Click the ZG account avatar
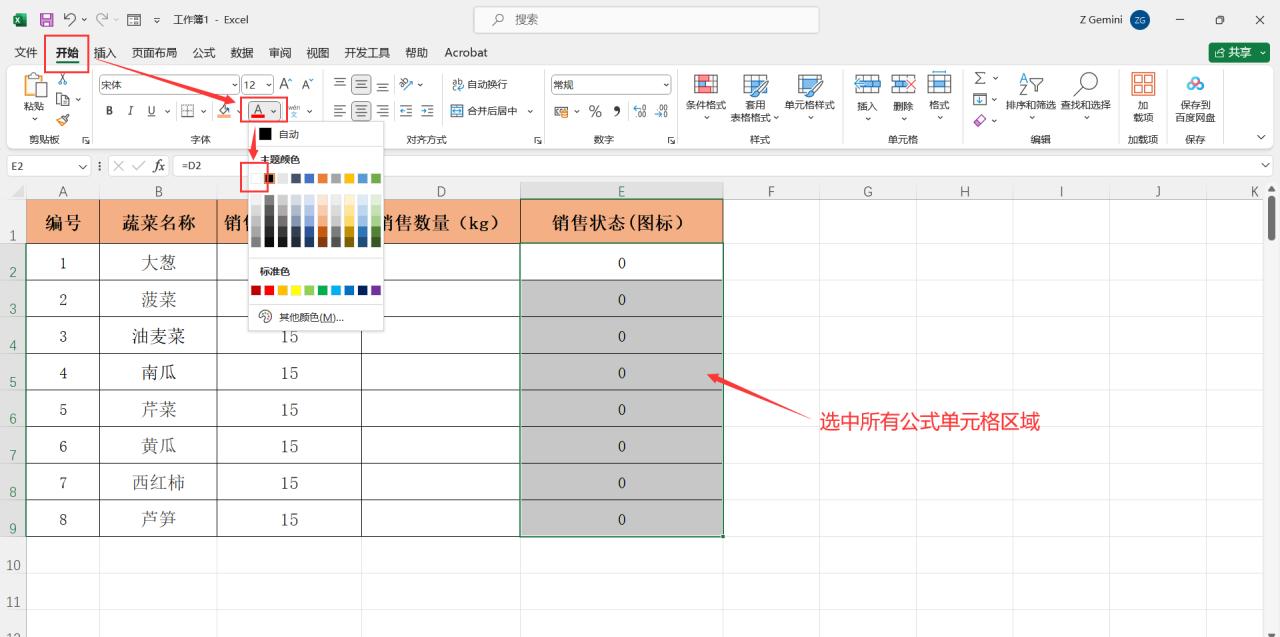The image size is (1280, 637). [1140, 19]
